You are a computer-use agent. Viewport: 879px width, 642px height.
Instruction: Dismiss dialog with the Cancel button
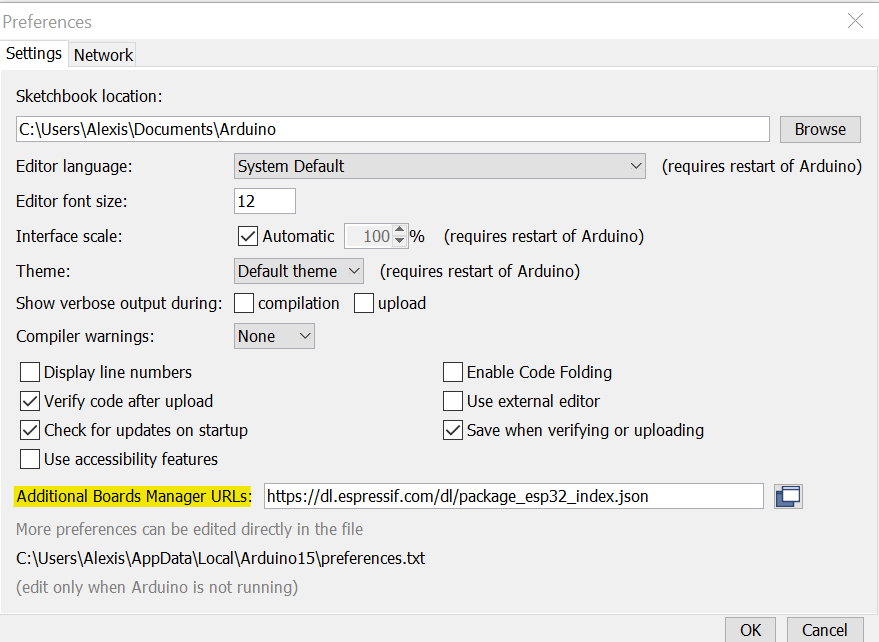click(x=824, y=630)
